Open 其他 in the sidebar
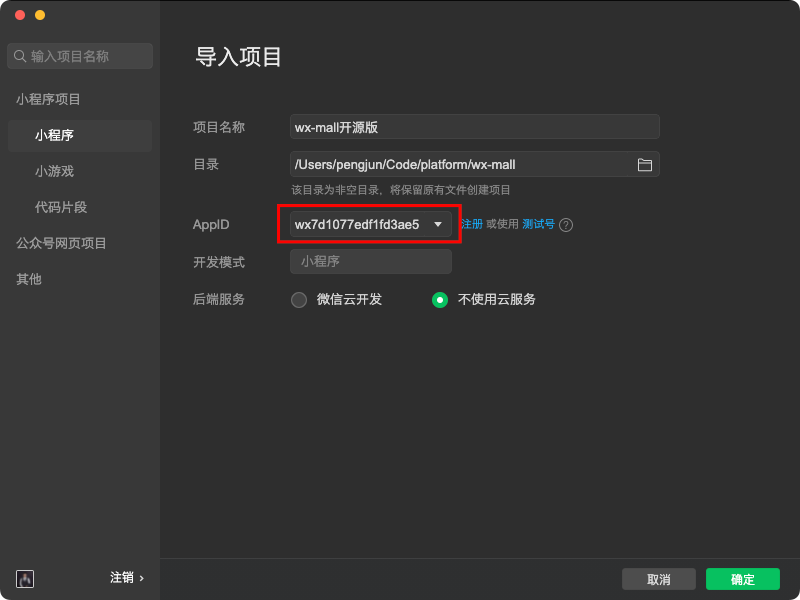This screenshot has width=800, height=600. pyautogui.click(x=29, y=279)
